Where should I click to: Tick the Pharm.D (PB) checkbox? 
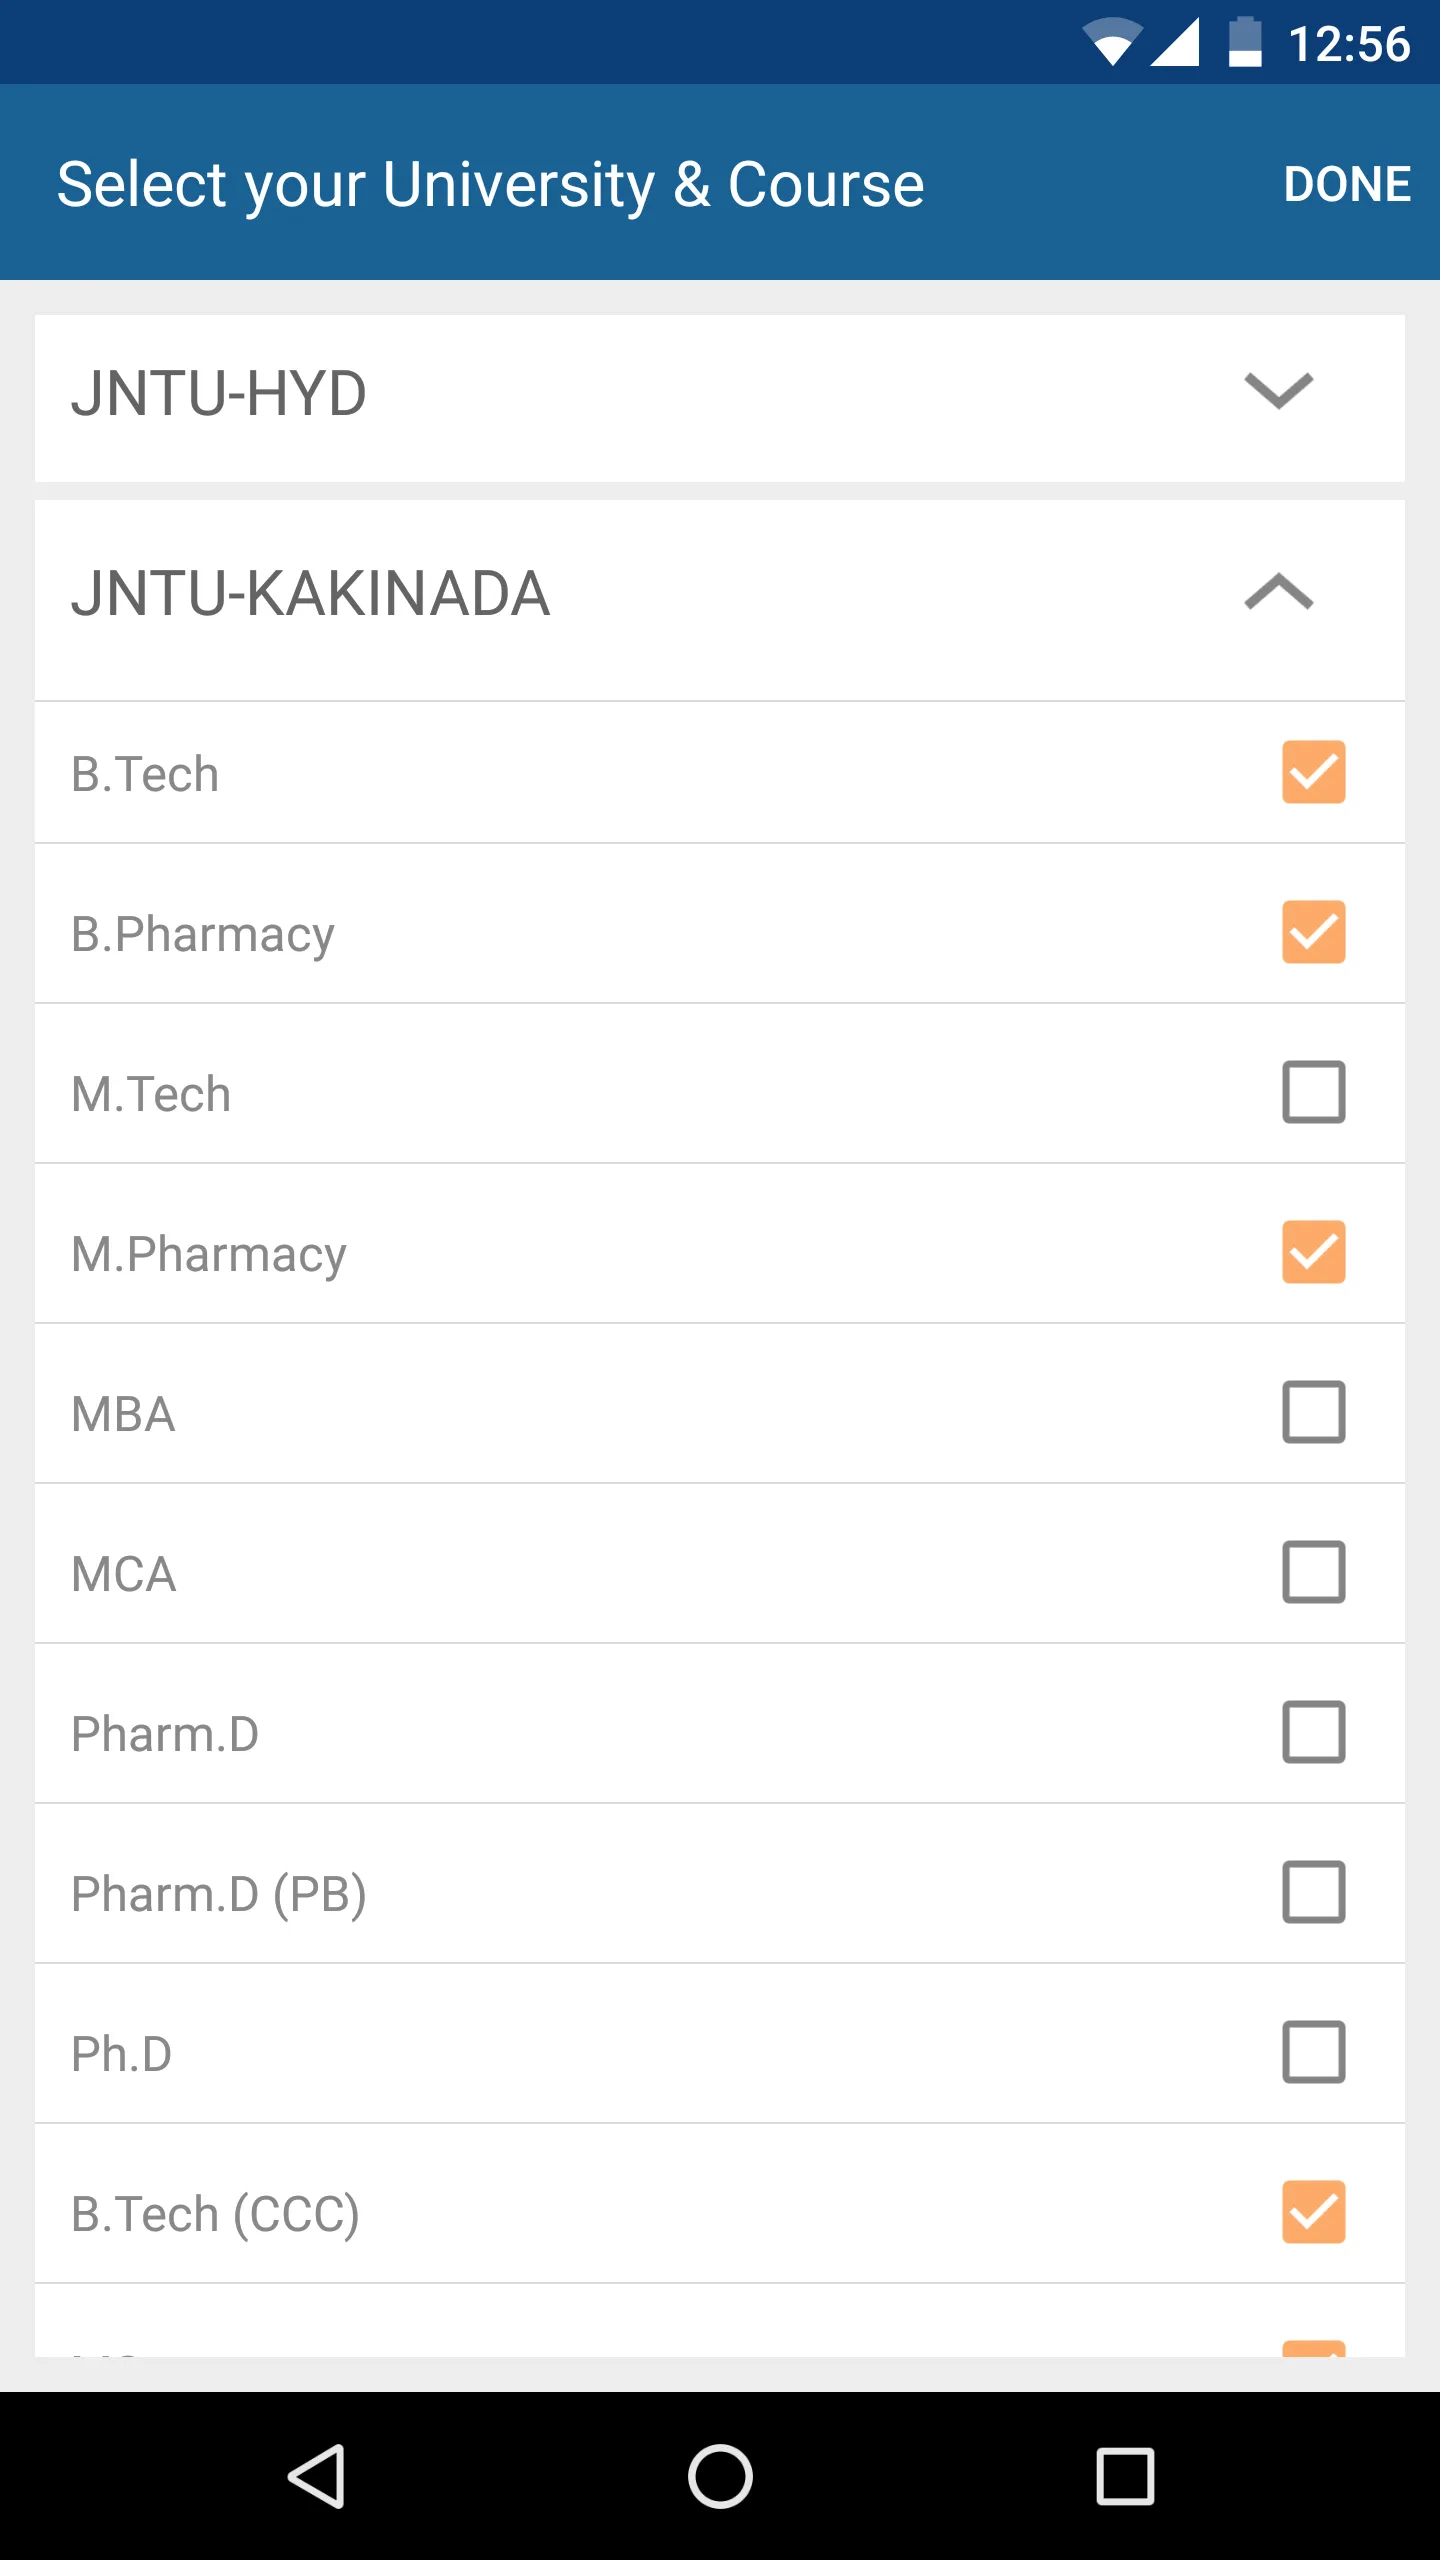(x=1313, y=1892)
